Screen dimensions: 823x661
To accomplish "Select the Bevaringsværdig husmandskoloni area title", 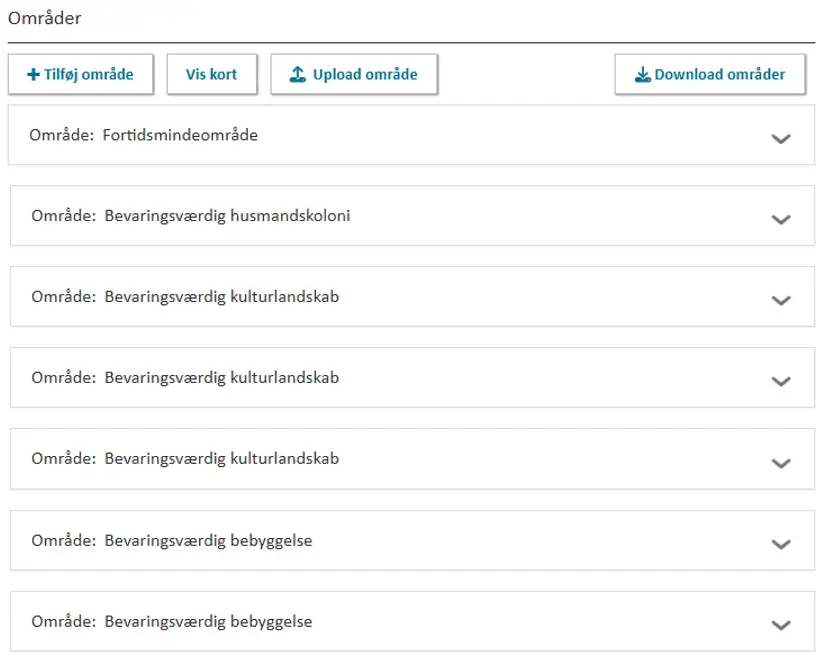I will (227, 215).
